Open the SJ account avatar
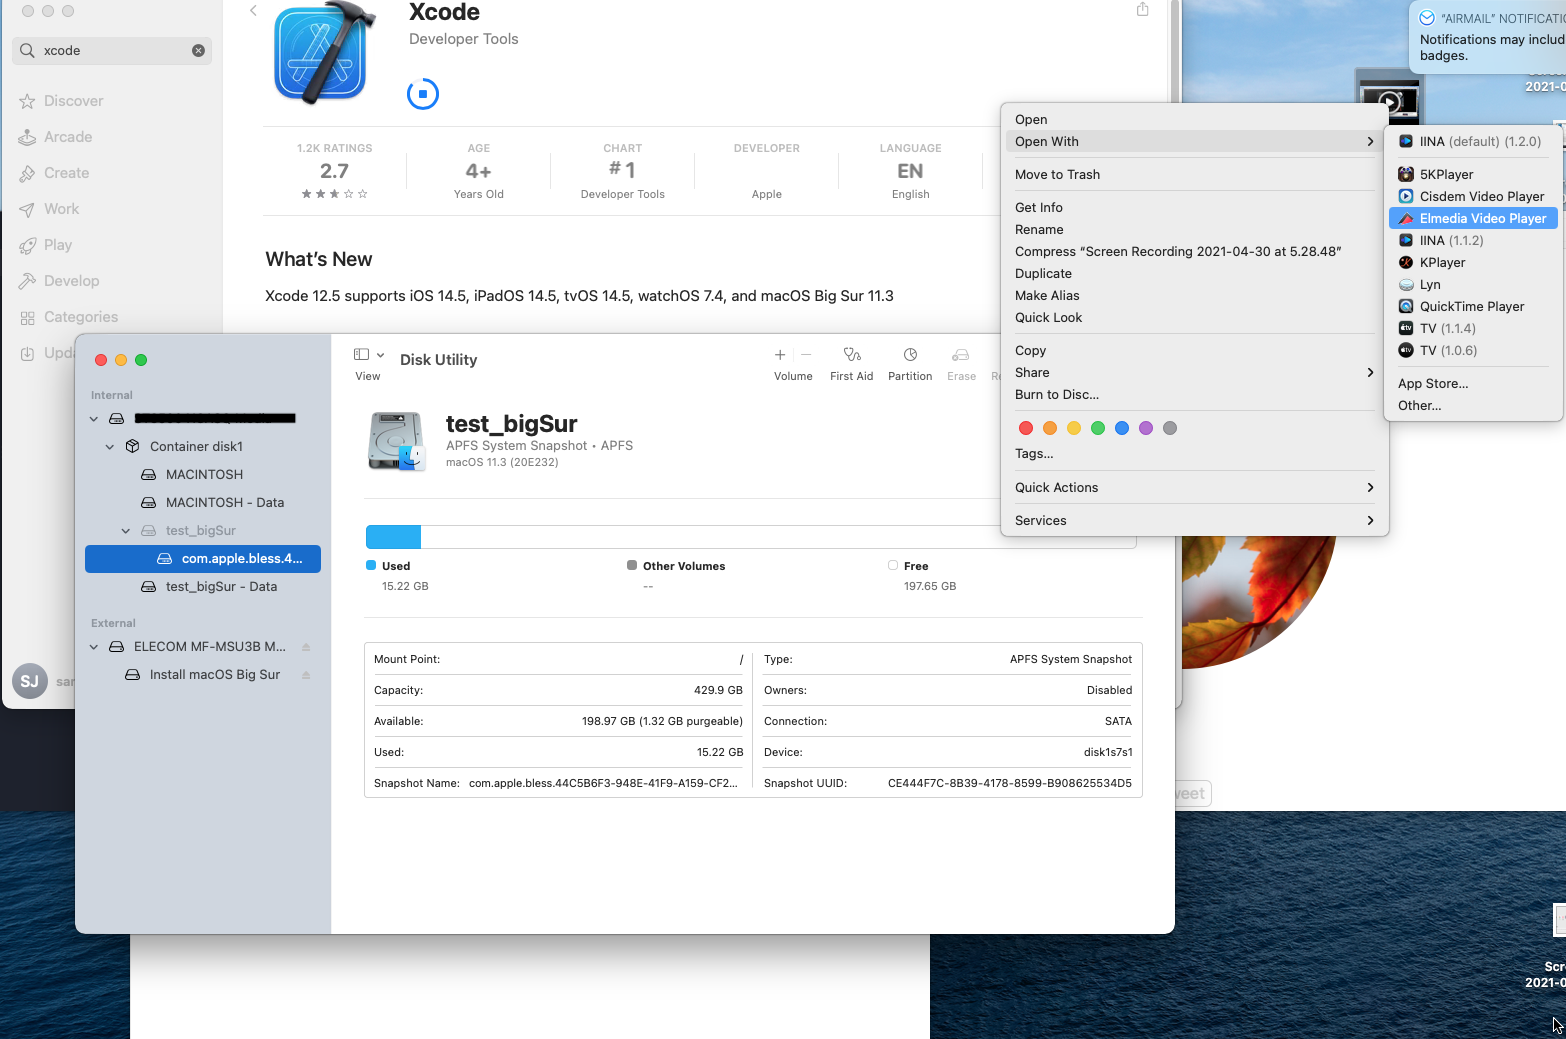Image resolution: width=1566 pixels, height=1039 pixels. point(30,681)
